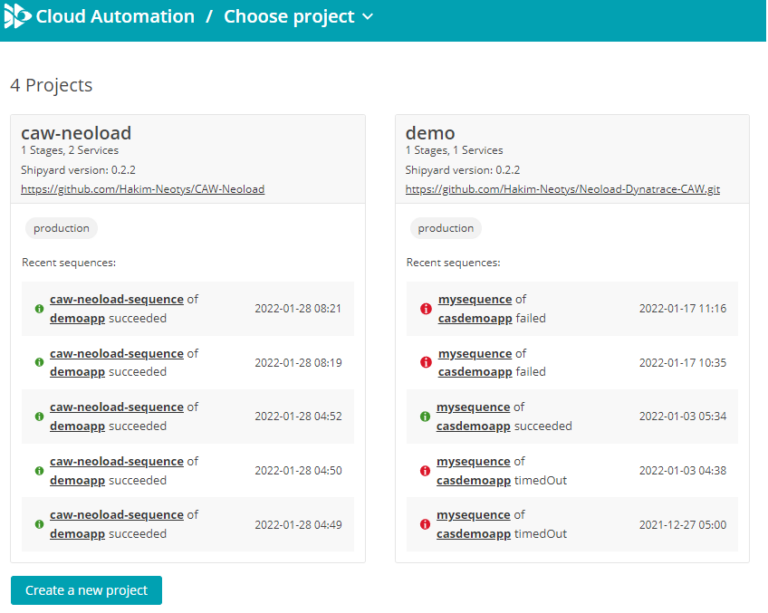
Task: Click Shipyard version text in demo card
Action: 462,170
